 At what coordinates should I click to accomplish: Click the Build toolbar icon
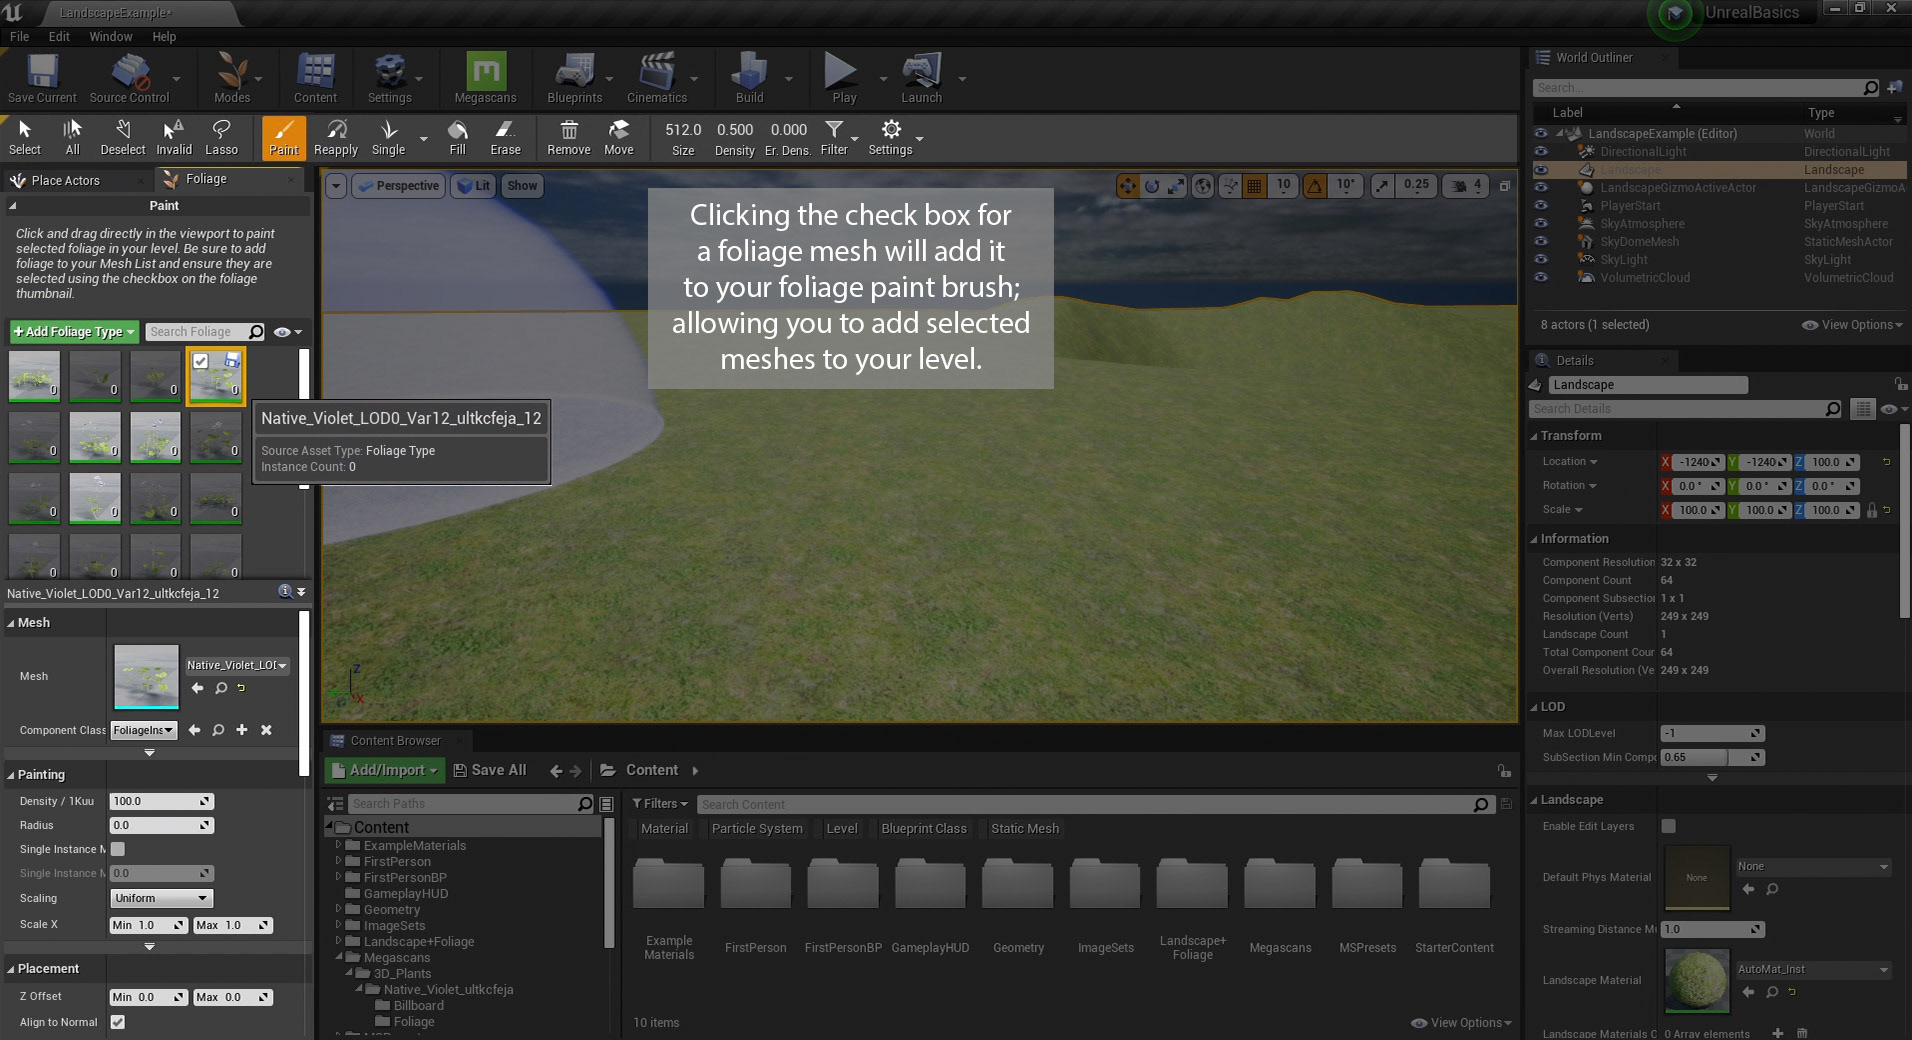coord(749,78)
